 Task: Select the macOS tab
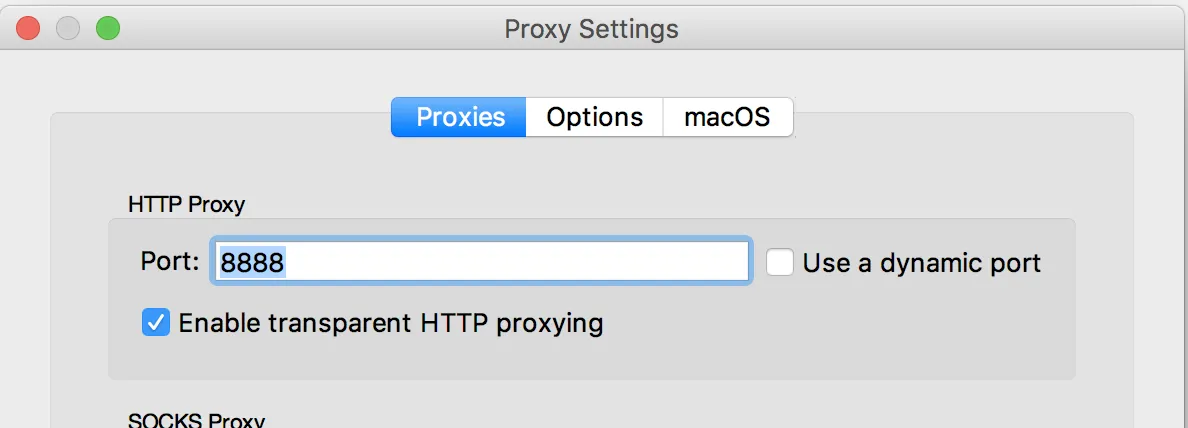point(727,117)
